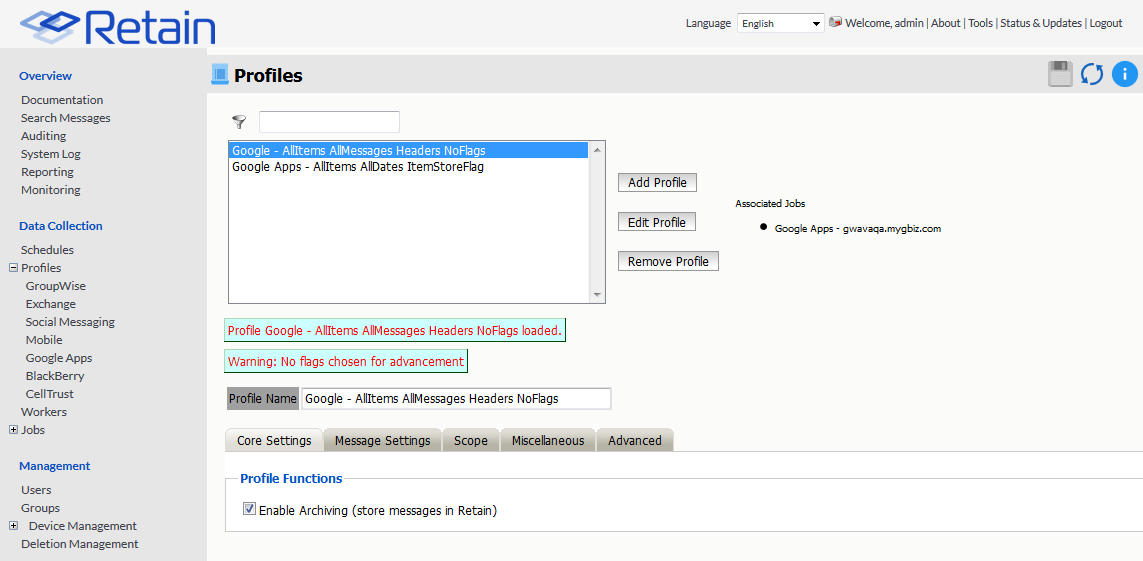Select GroupWise under Profiles
This screenshot has width=1143, height=561.
point(55,286)
